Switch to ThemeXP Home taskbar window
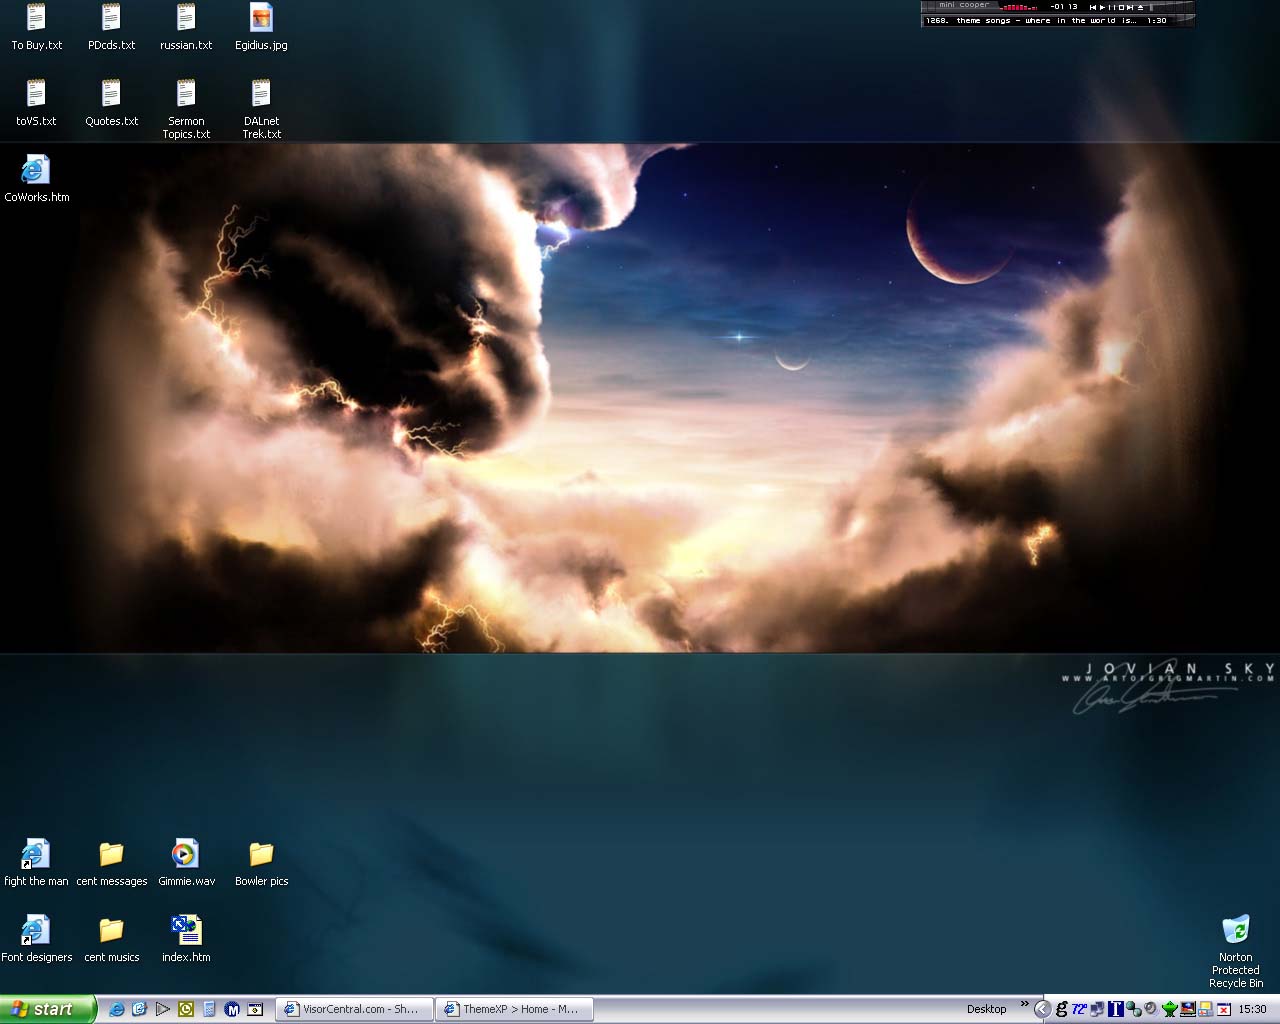Image resolution: width=1280 pixels, height=1024 pixels. tap(514, 1009)
